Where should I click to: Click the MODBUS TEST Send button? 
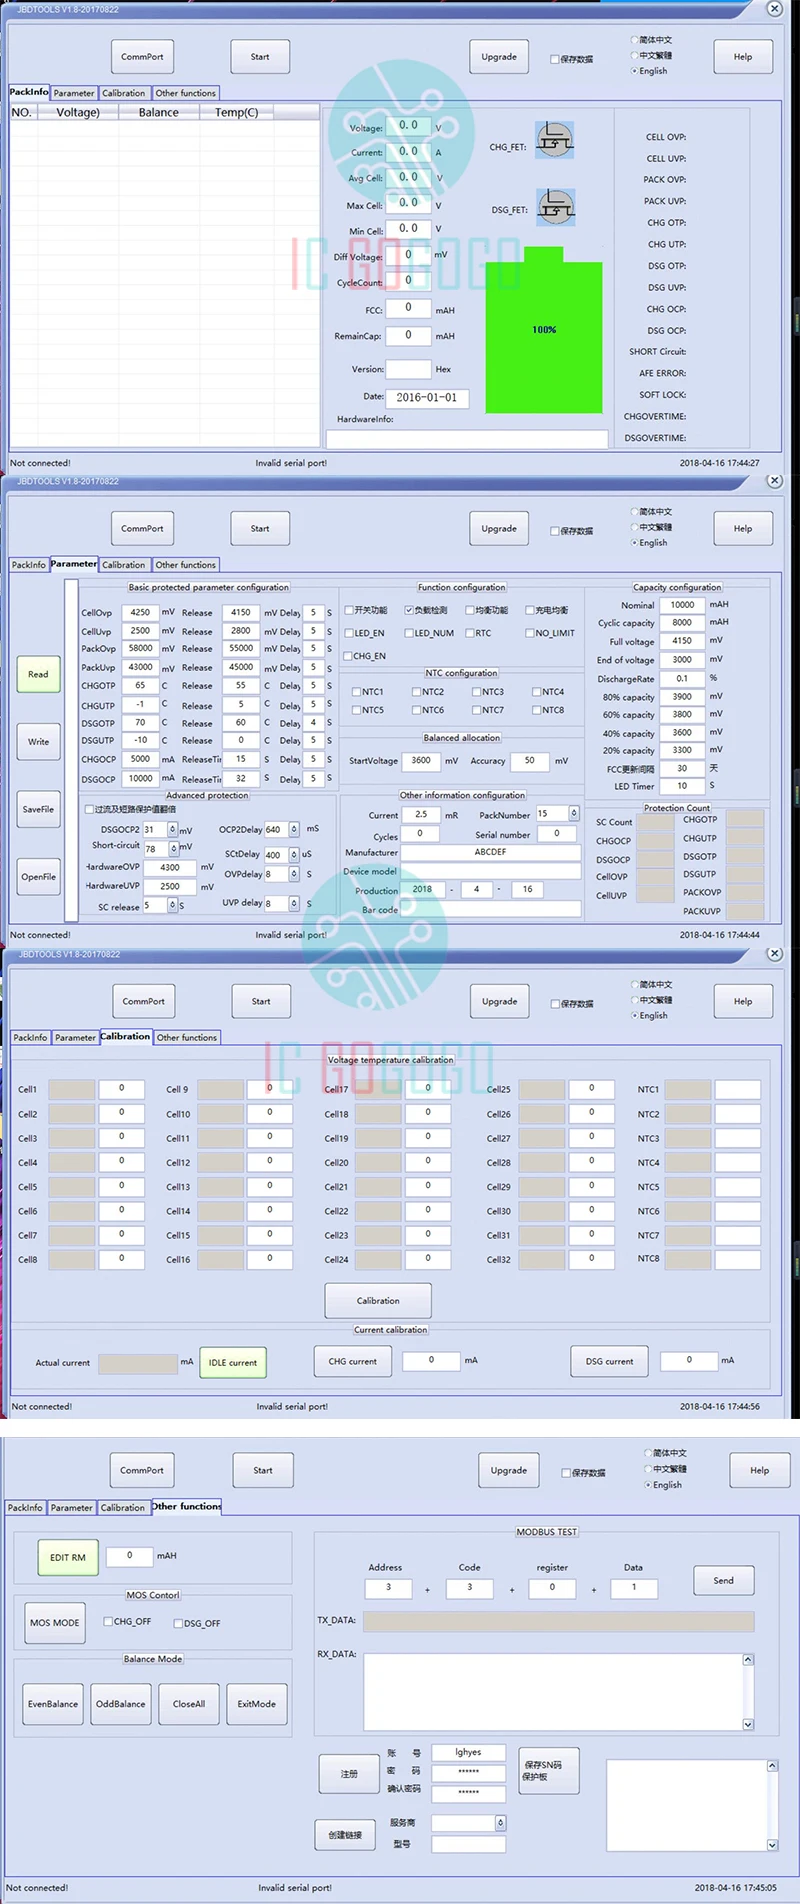724,1580
